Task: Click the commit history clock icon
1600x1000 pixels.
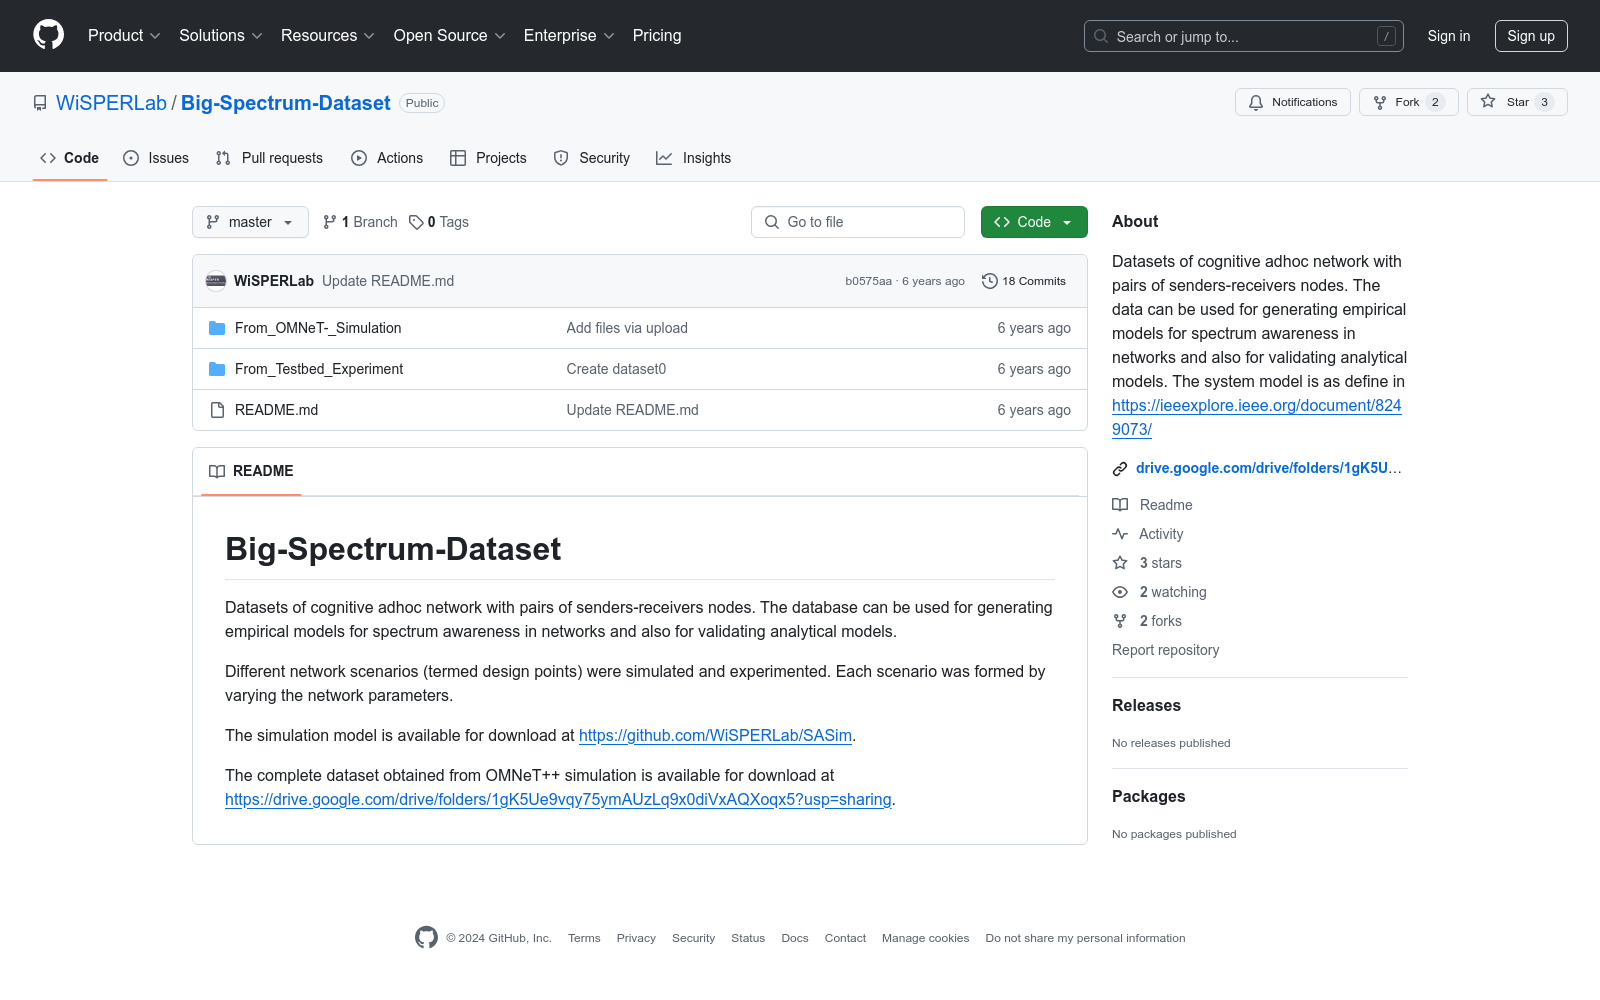Action: coord(990,281)
